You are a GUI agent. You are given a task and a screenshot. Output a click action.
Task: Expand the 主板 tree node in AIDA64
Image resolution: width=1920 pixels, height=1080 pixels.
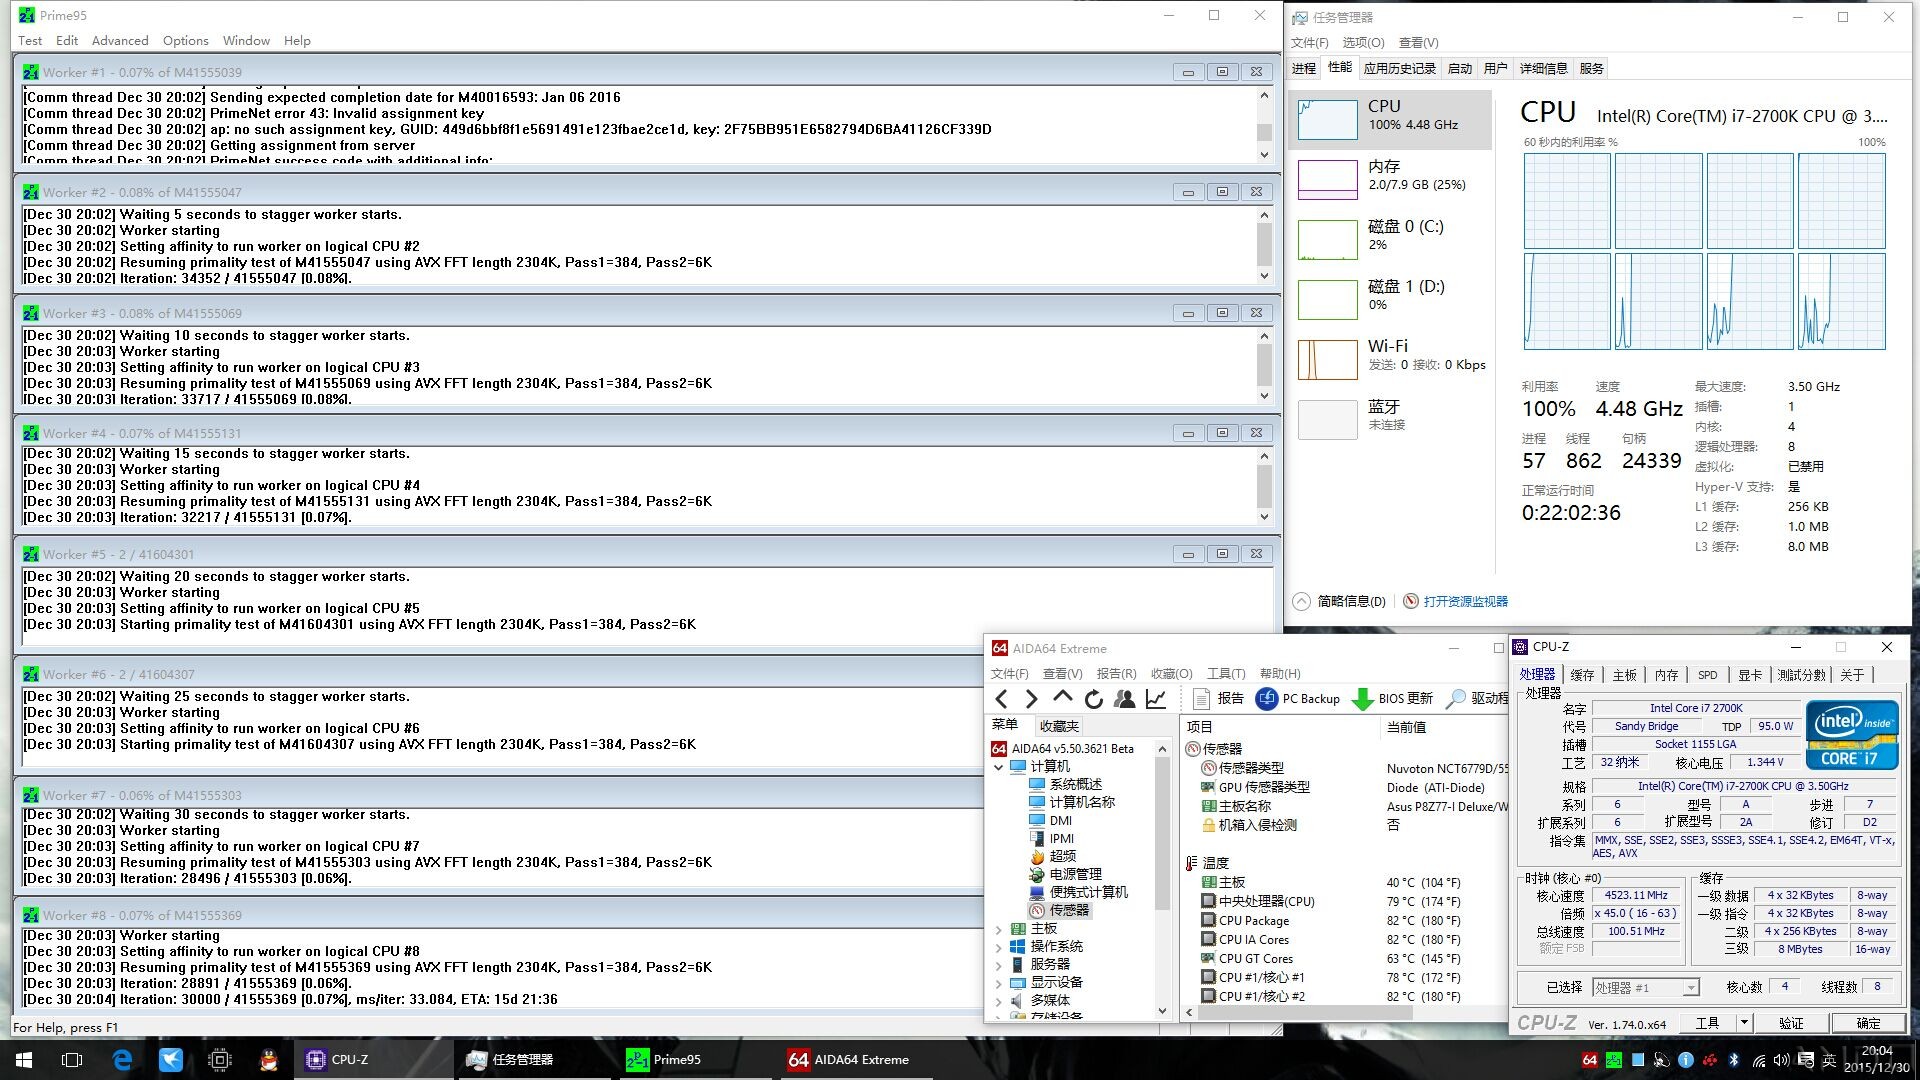click(x=998, y=929)
